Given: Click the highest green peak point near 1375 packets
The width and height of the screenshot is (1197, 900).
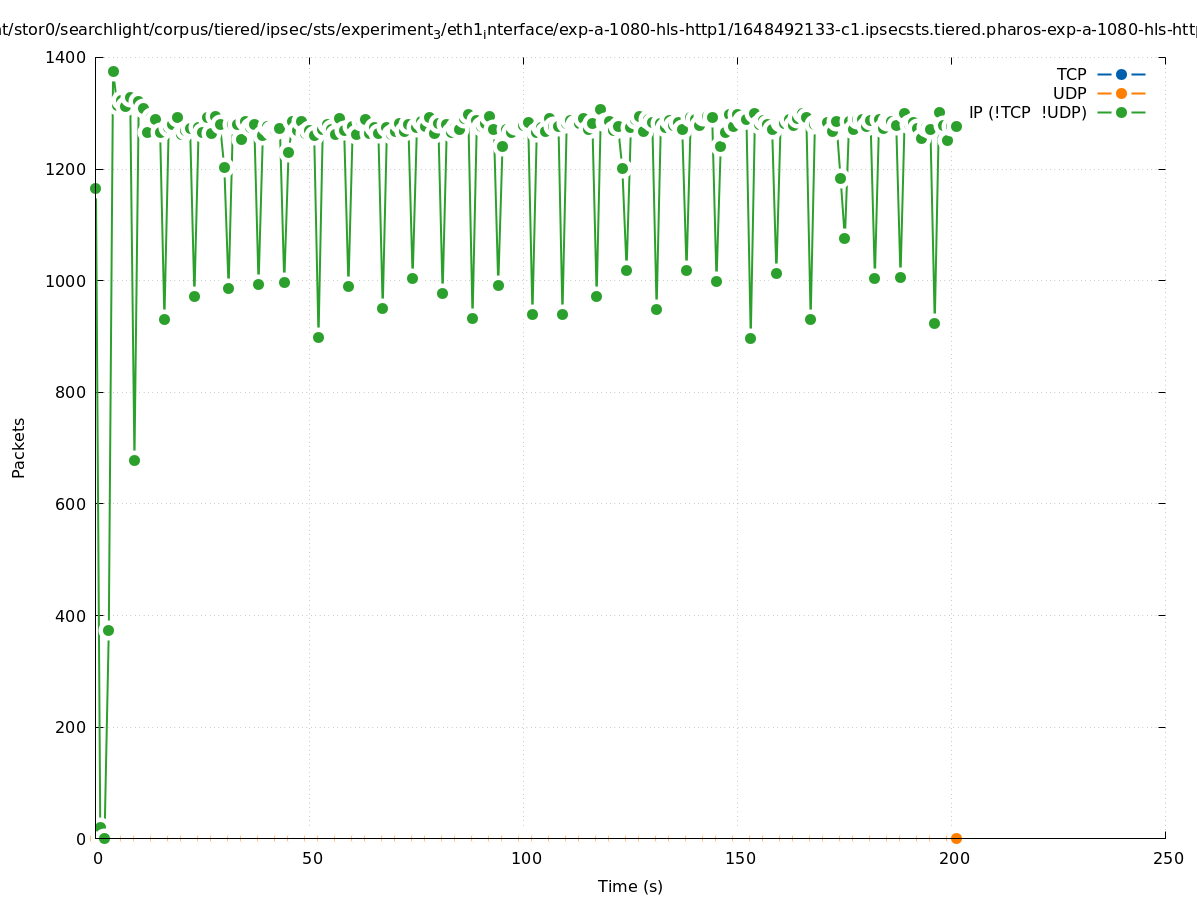Looking at the screenshot, I should click(x=113, y=71).
